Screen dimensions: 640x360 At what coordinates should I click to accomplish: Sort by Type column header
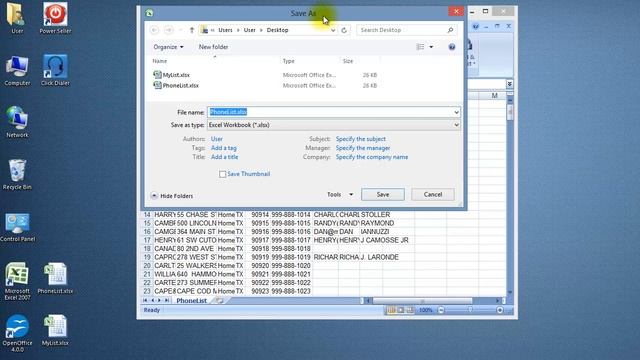(x=289, y=61)
